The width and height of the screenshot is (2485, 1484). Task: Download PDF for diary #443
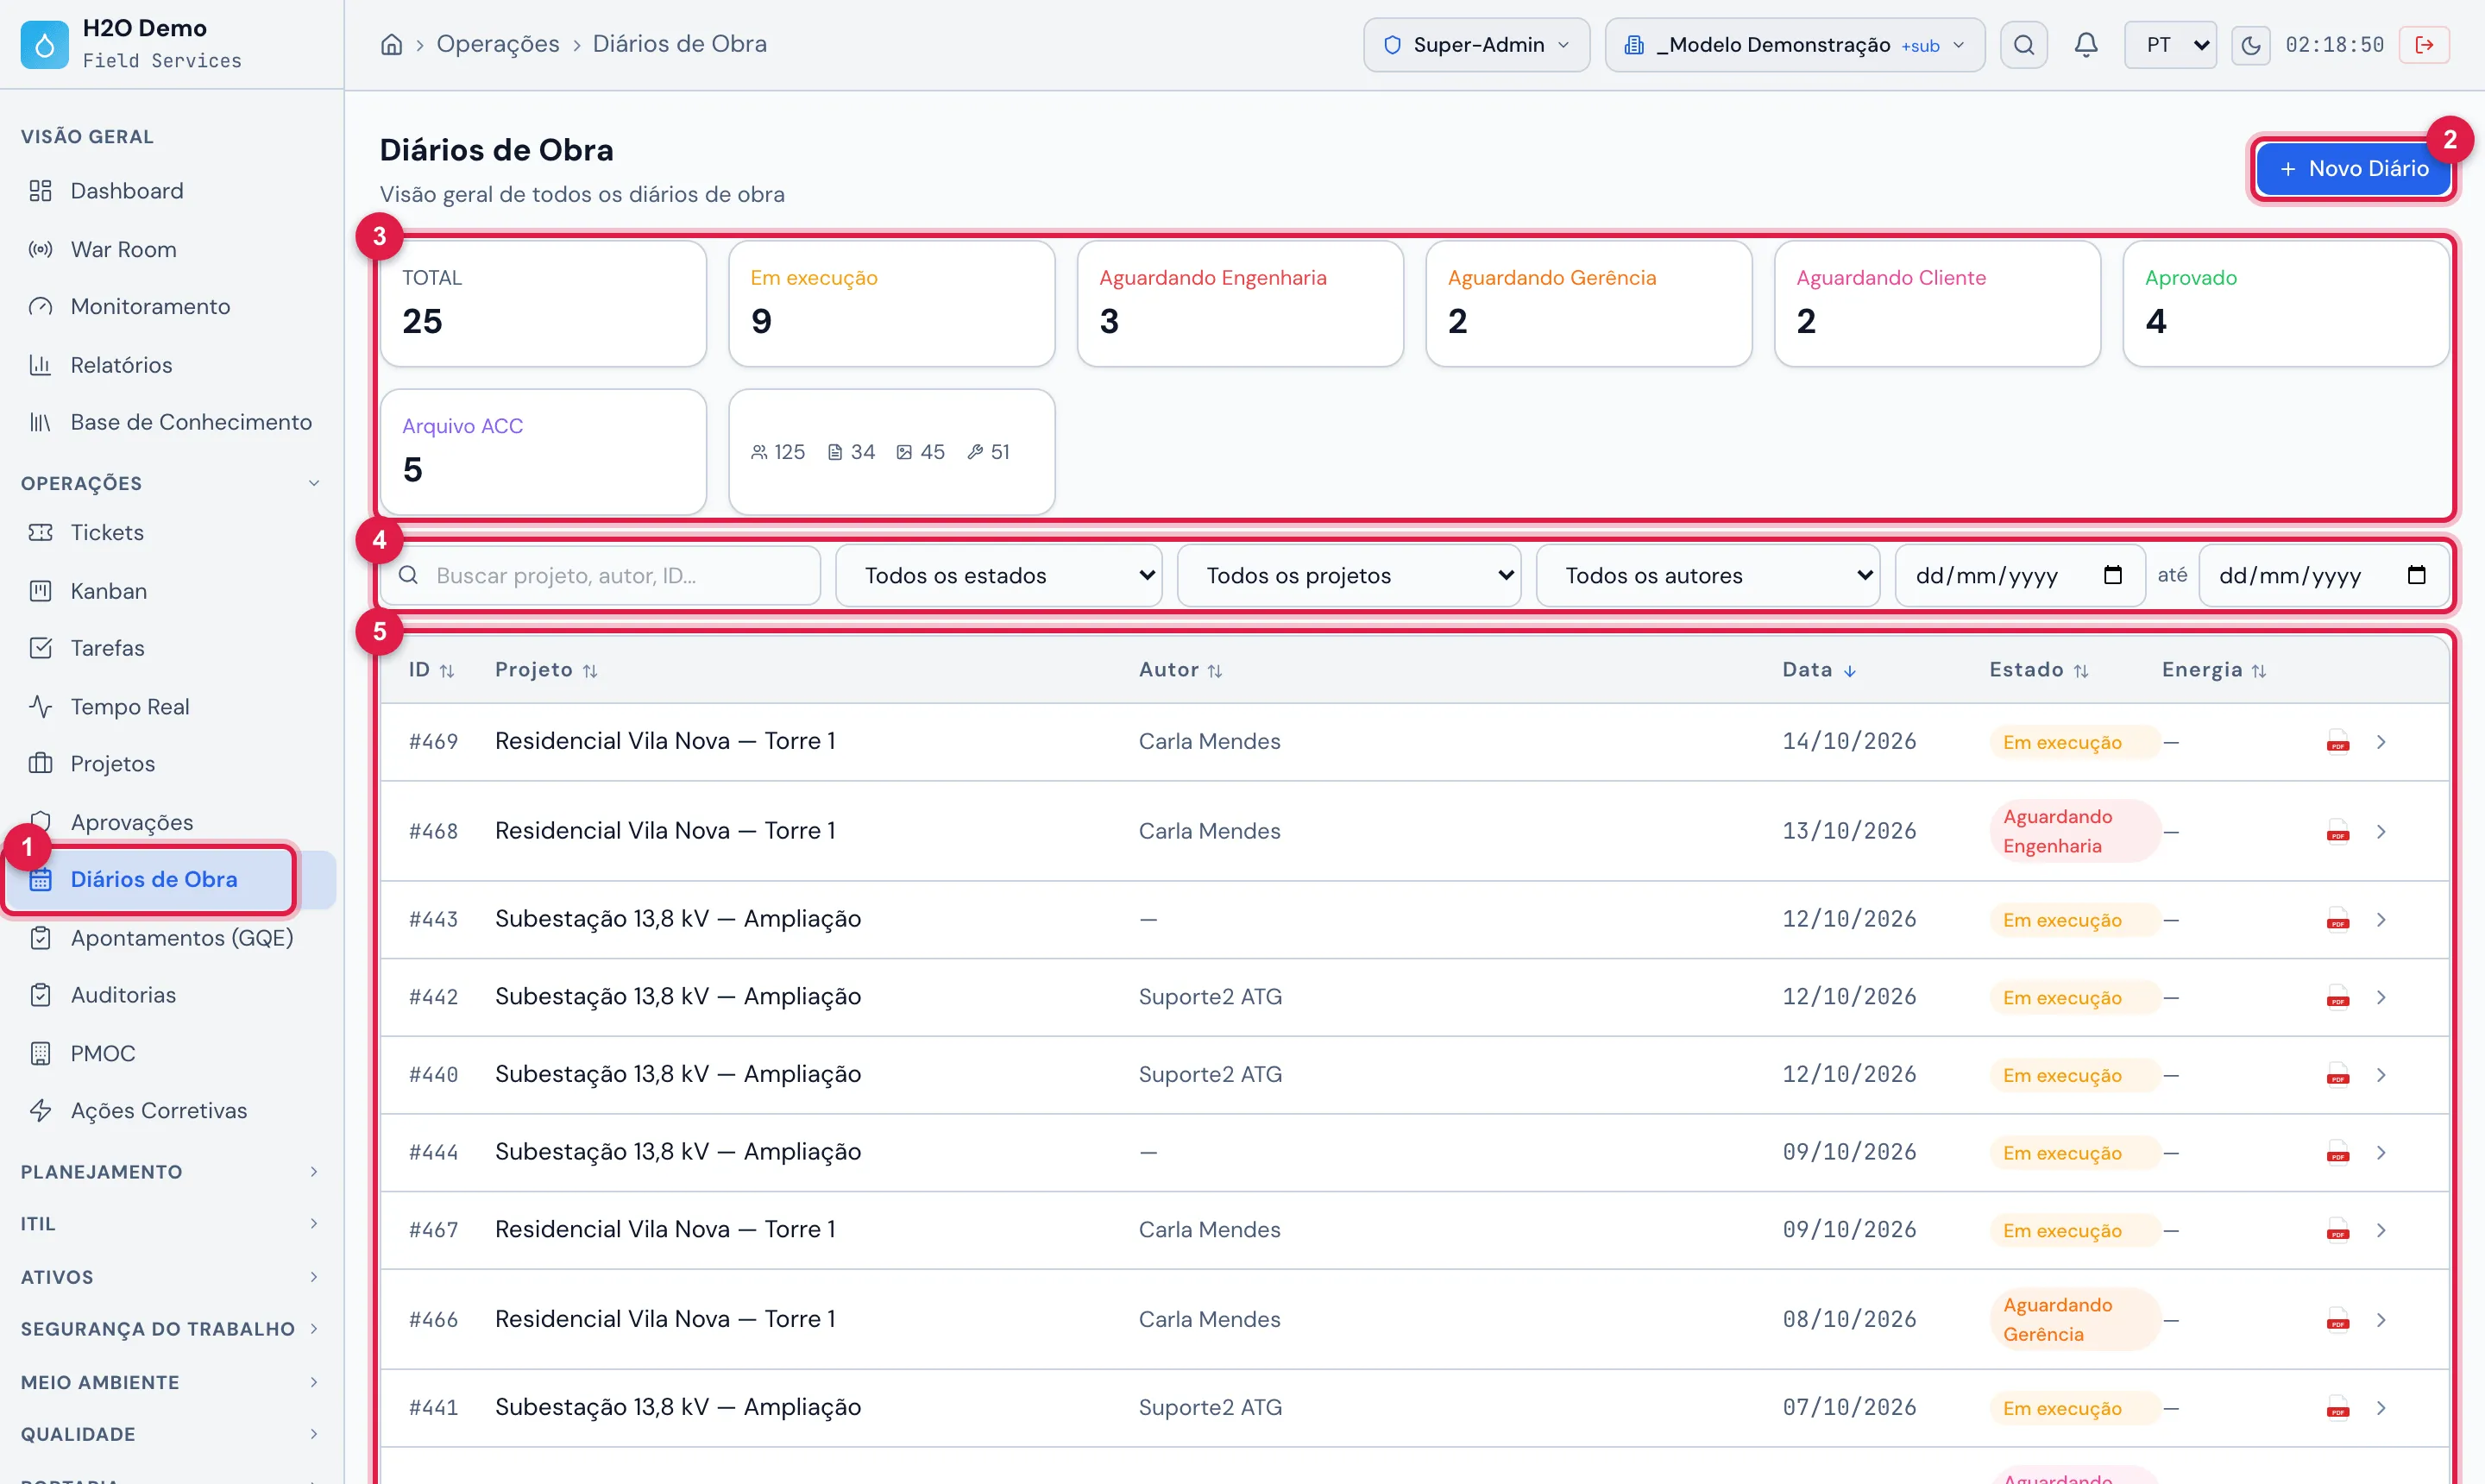[x=2337, y=919]
